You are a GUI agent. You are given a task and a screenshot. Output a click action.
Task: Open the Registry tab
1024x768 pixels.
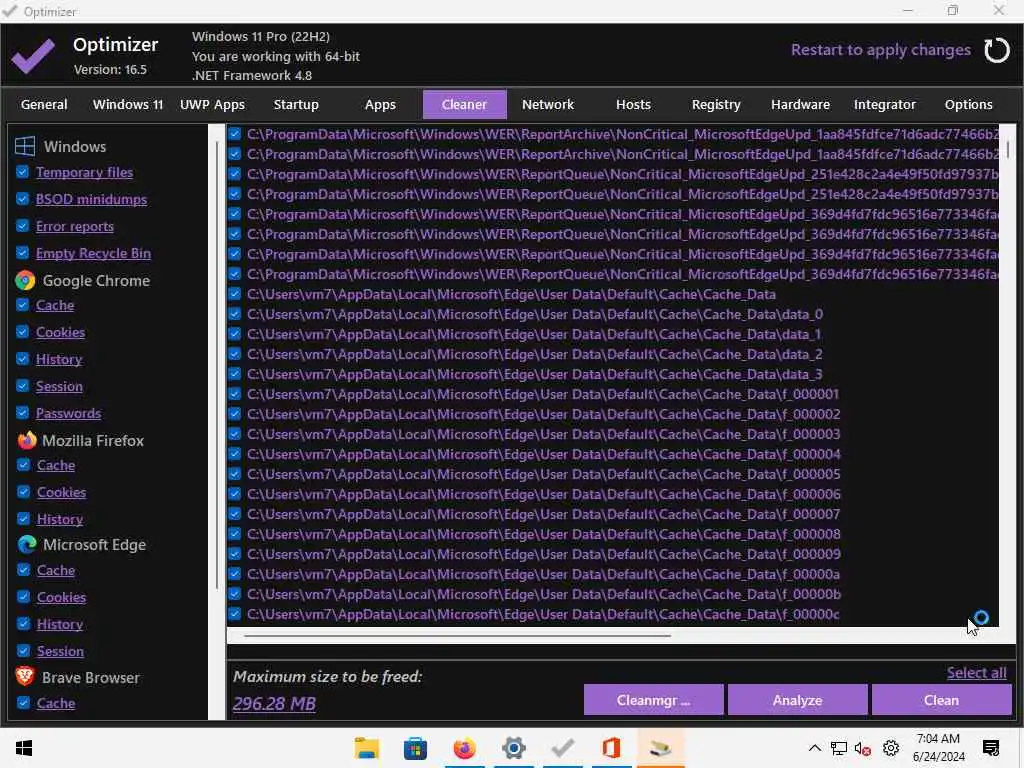tap(716, 104)
